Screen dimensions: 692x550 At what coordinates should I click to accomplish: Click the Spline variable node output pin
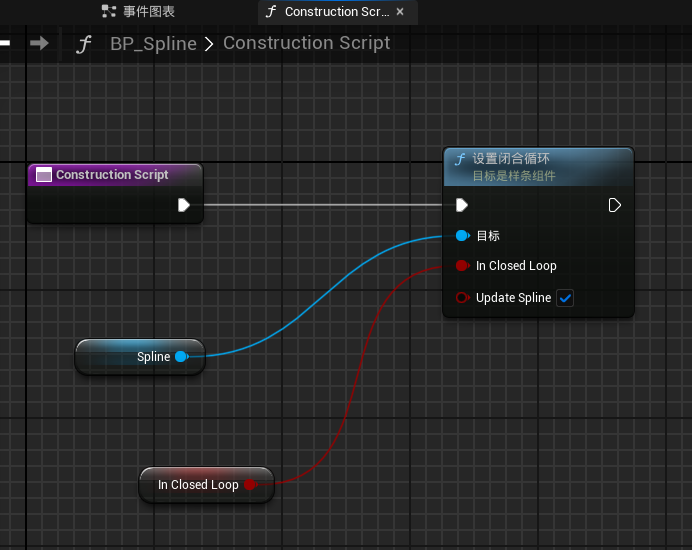point(181,357)
